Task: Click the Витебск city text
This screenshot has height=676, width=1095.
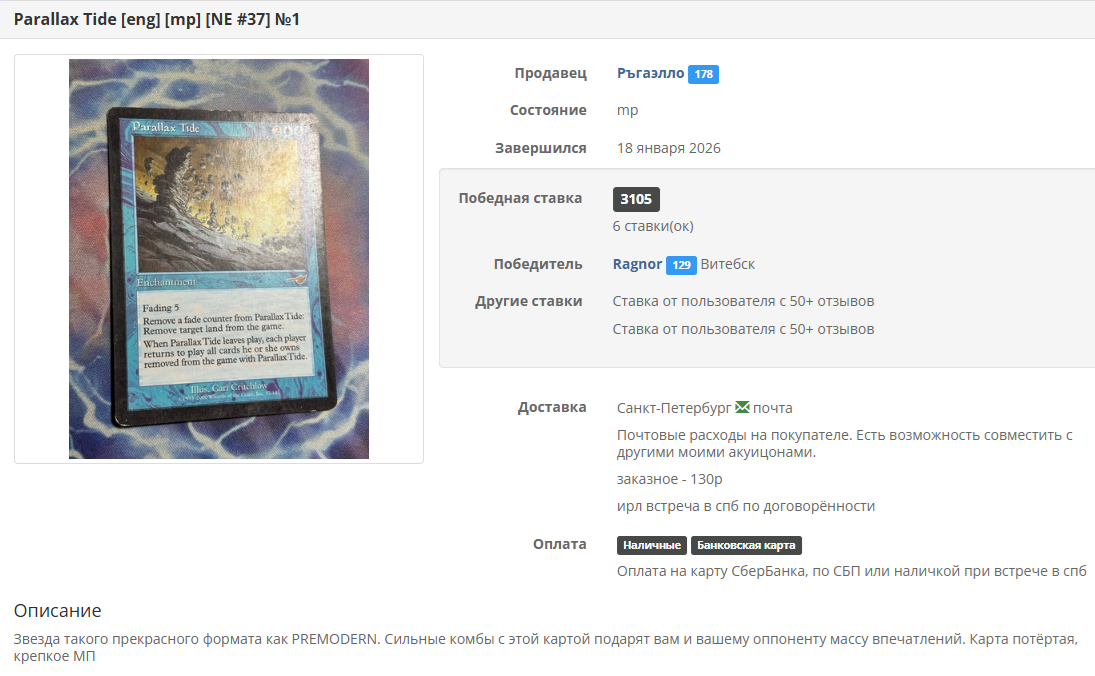Action: click(728, 264)
